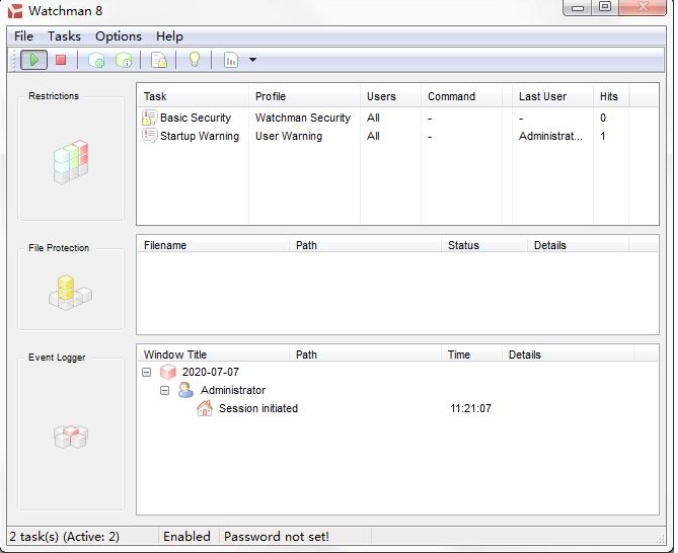Click the red Stop button
678x553 pixels.
(x=61, y=60)
